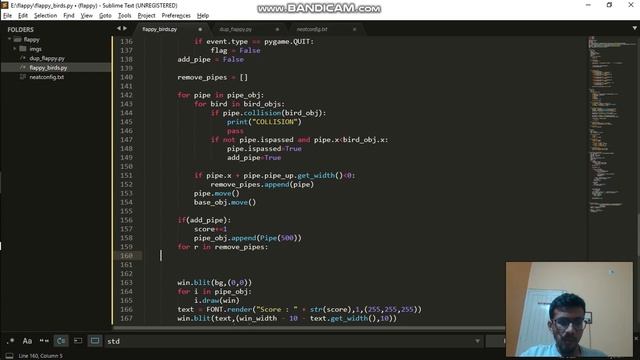Switch to the flappy_birds.py tab

[x=160, y=29]
